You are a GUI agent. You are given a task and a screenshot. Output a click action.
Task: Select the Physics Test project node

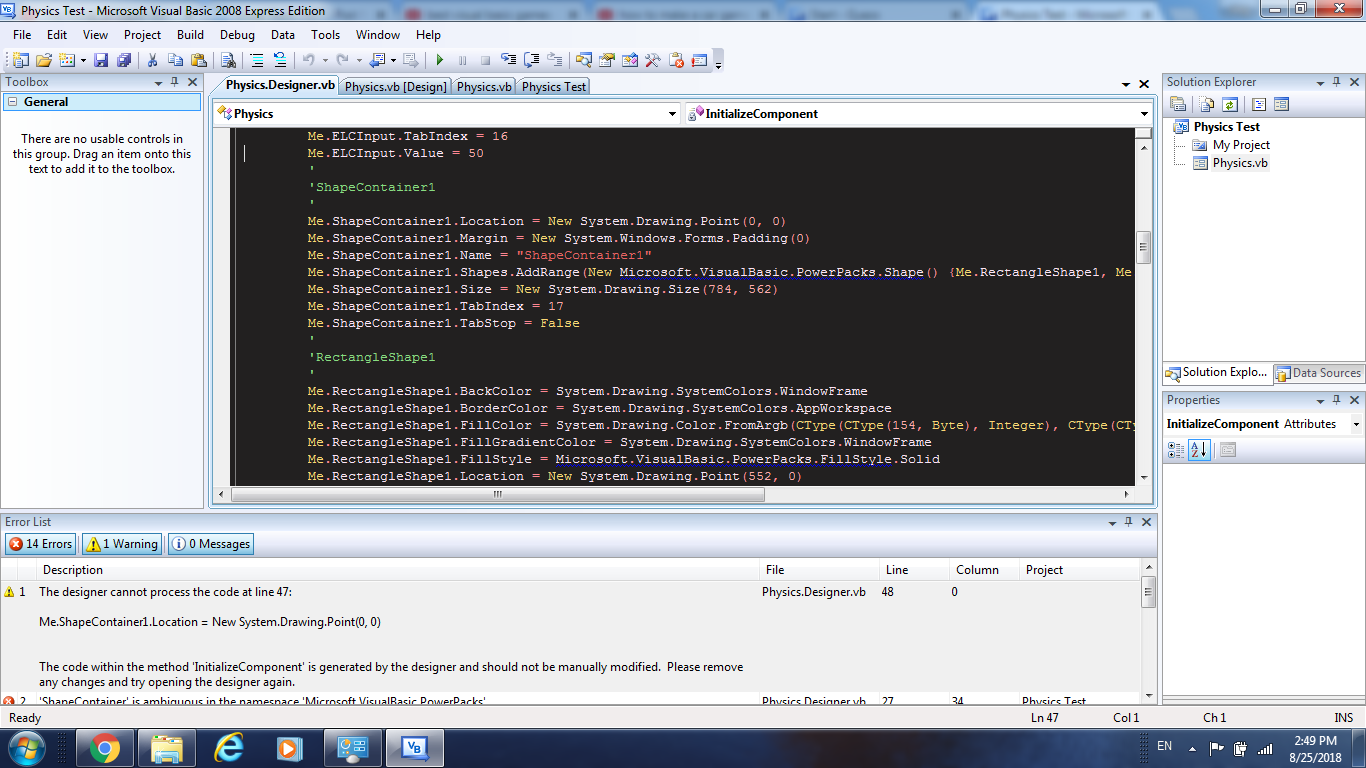[x=1226, y=127]
